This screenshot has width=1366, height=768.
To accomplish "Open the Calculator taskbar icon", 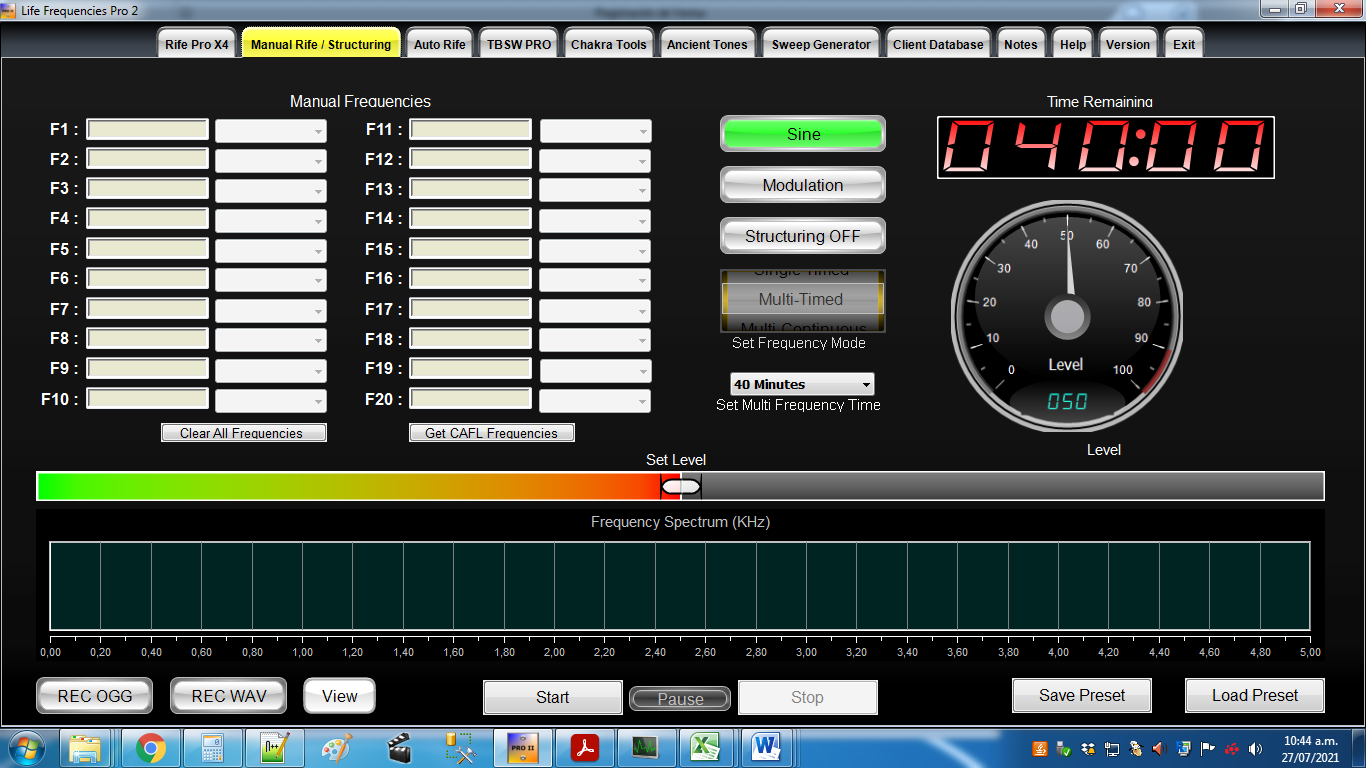I will click(212, 747).
